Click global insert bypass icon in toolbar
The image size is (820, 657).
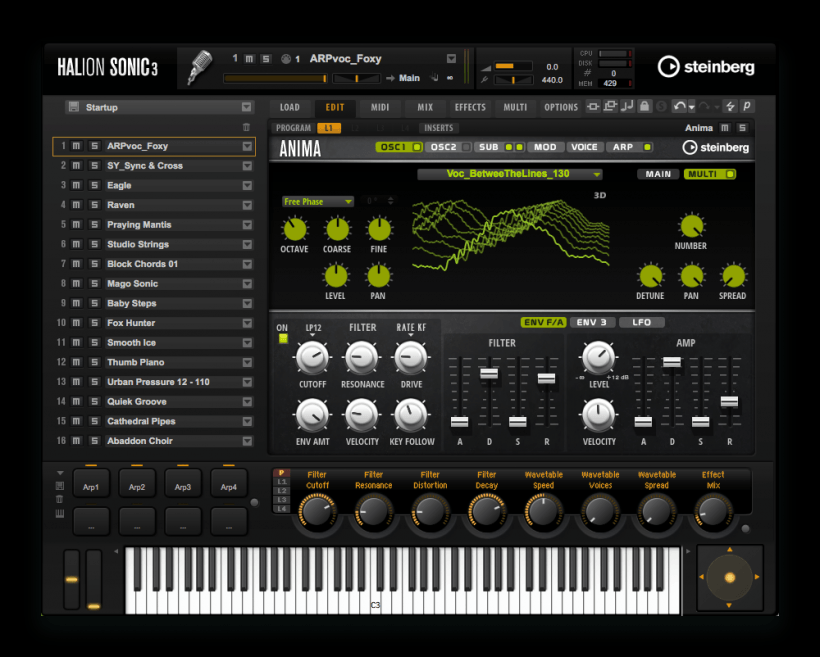[593, 107]
